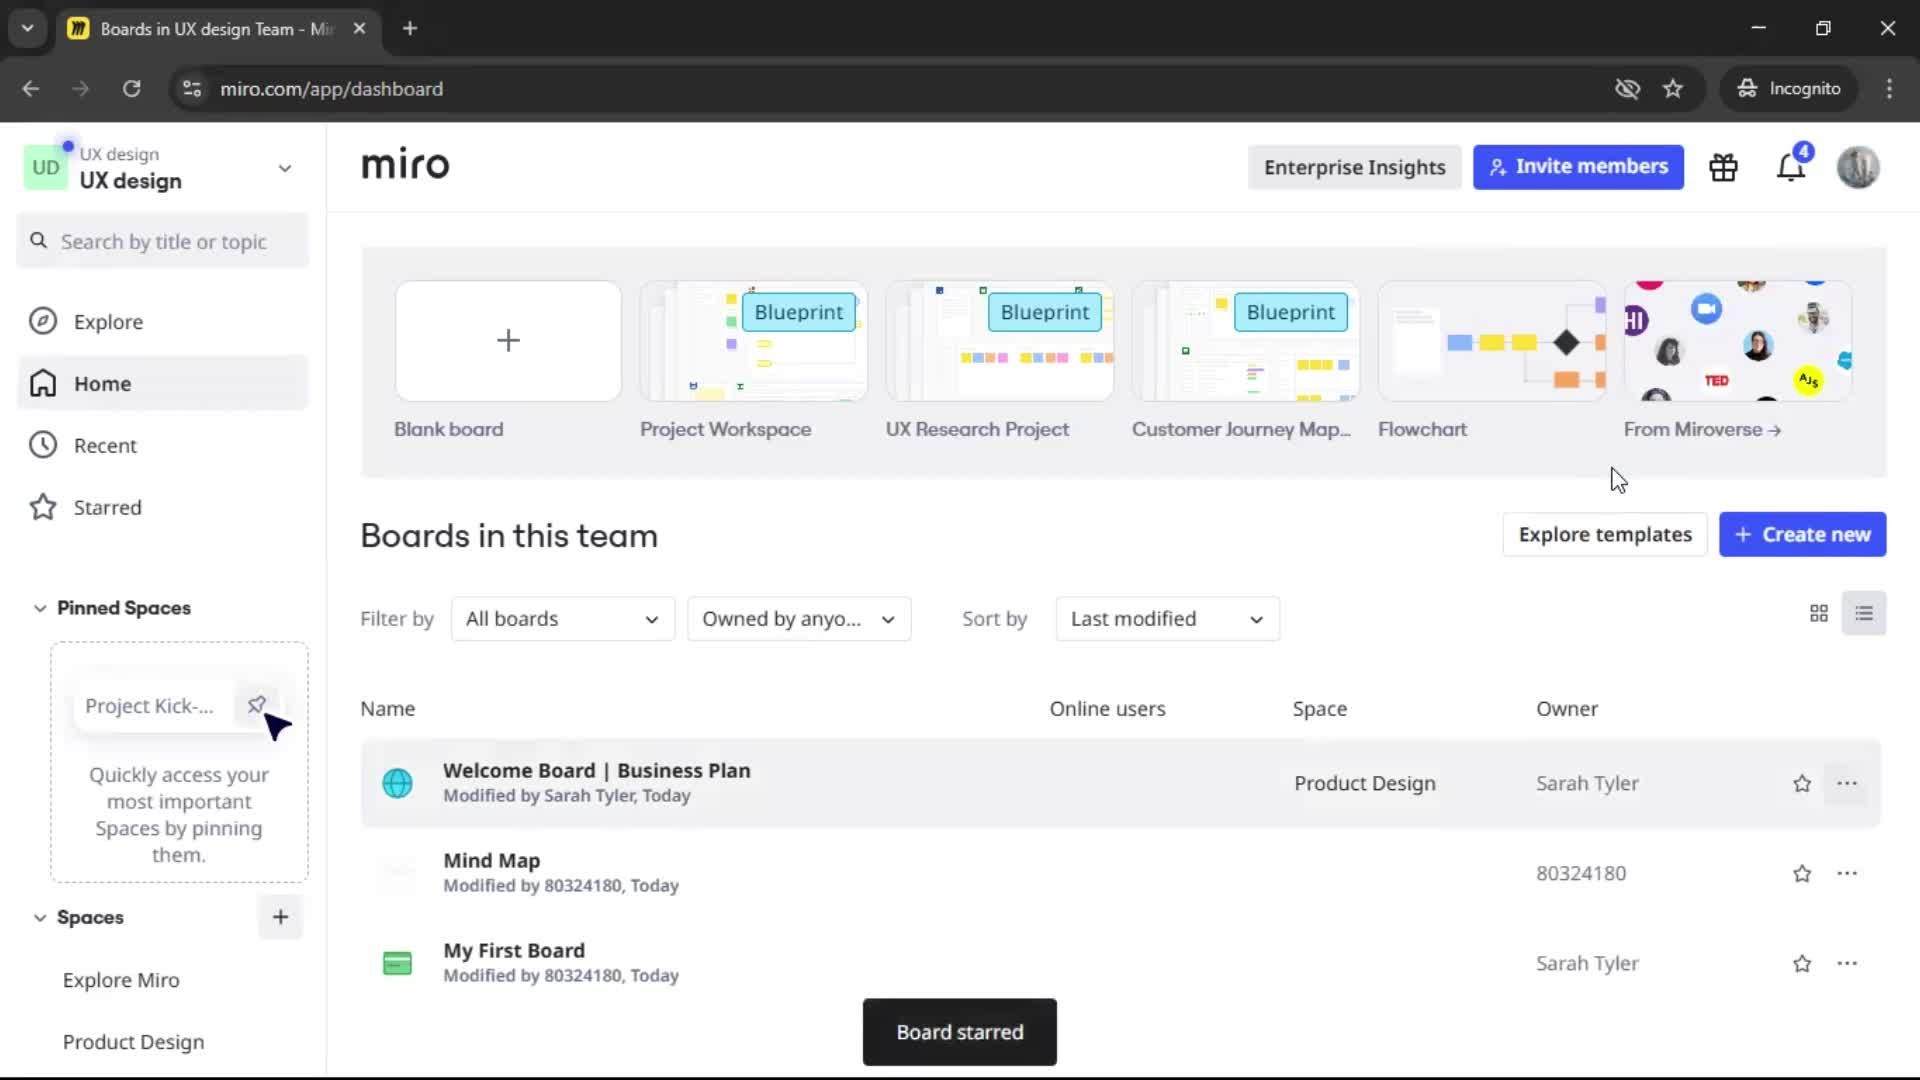This screenshot has width=1920, height=1080.
Task: Click the globe icon of Welcome Board
Action: point(397,783)
